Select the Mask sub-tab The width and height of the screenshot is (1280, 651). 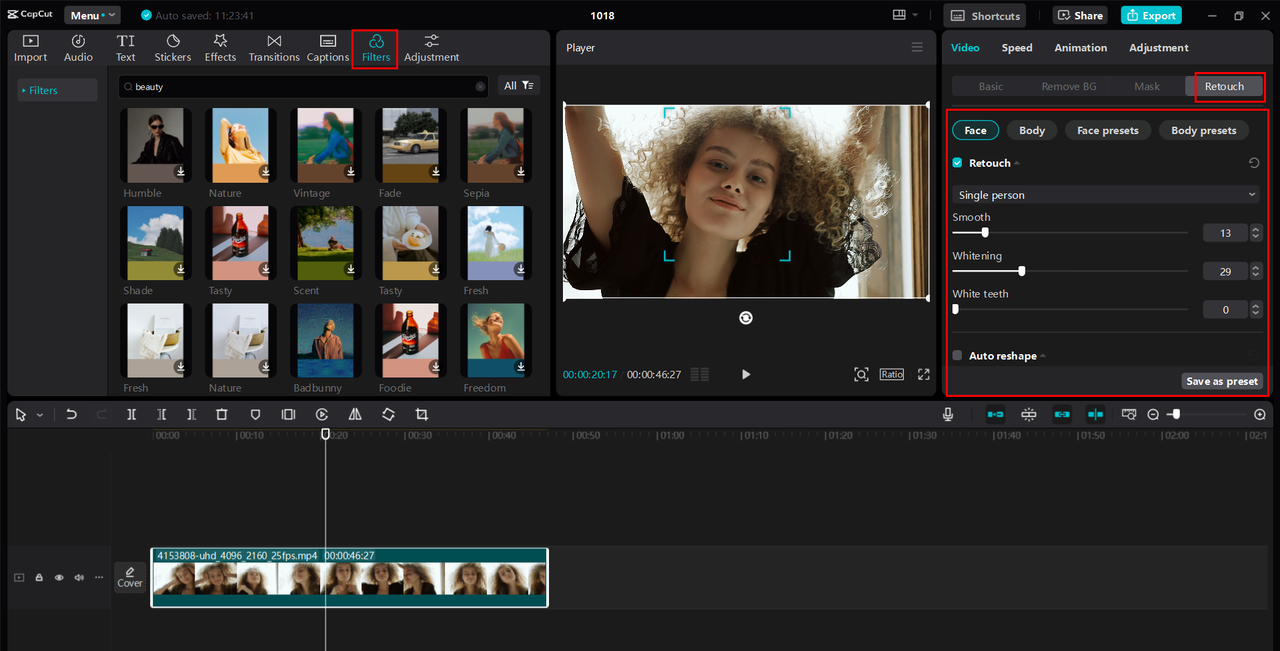tap(1147, 86)
